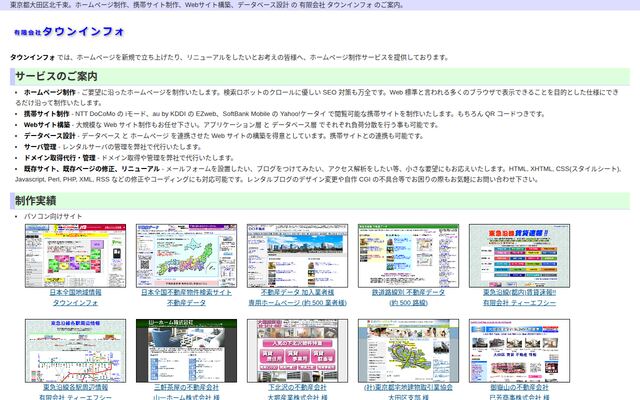640x400 pixels.
Task: Follow the (社)東京都宅地建物取引業協会 text link
Action: [409, 387]
